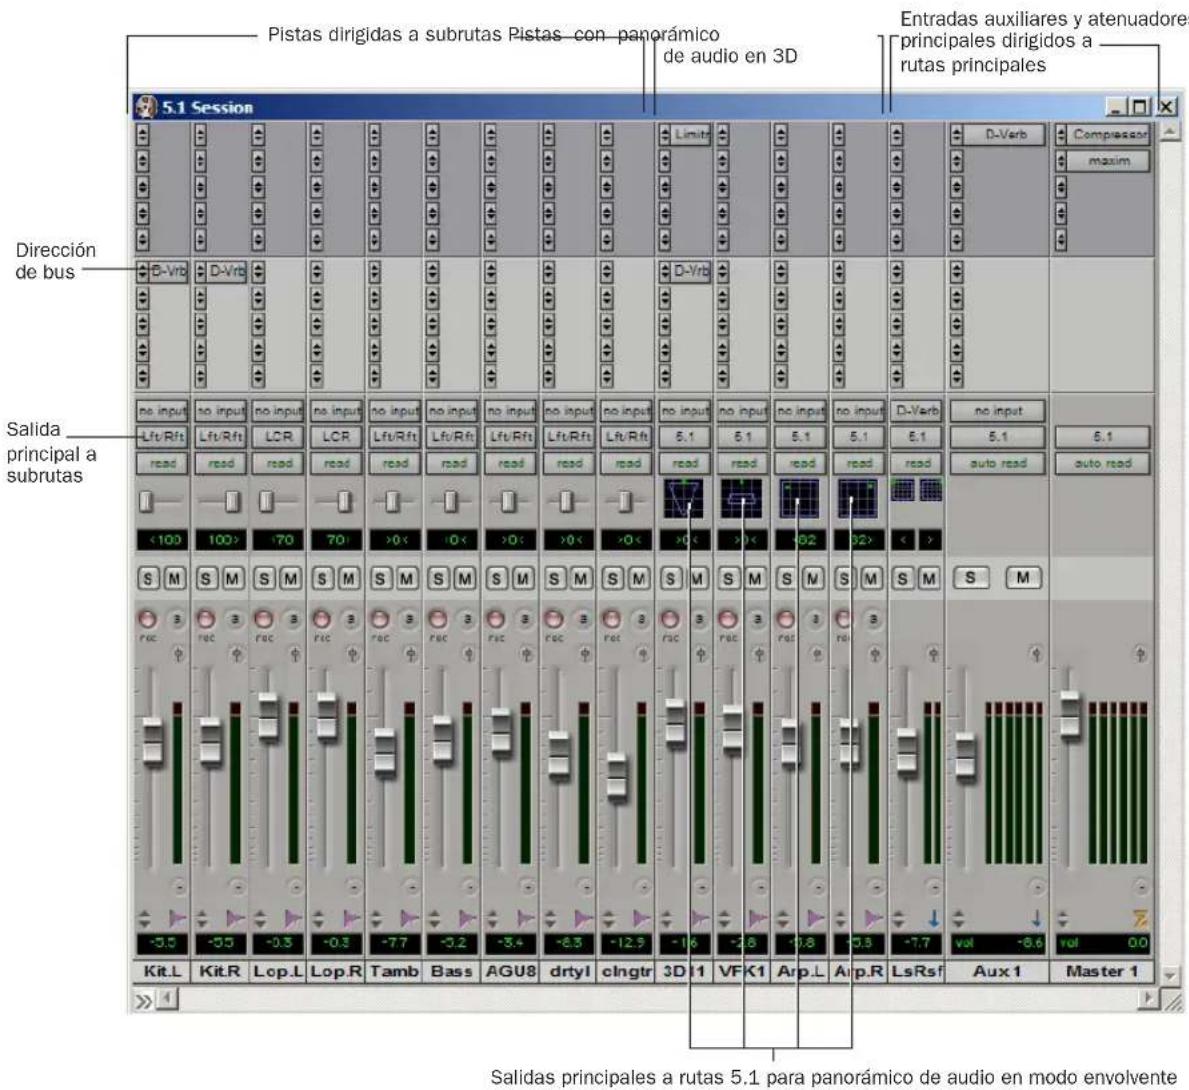Solo the drtyl track

tap(554, 580)
